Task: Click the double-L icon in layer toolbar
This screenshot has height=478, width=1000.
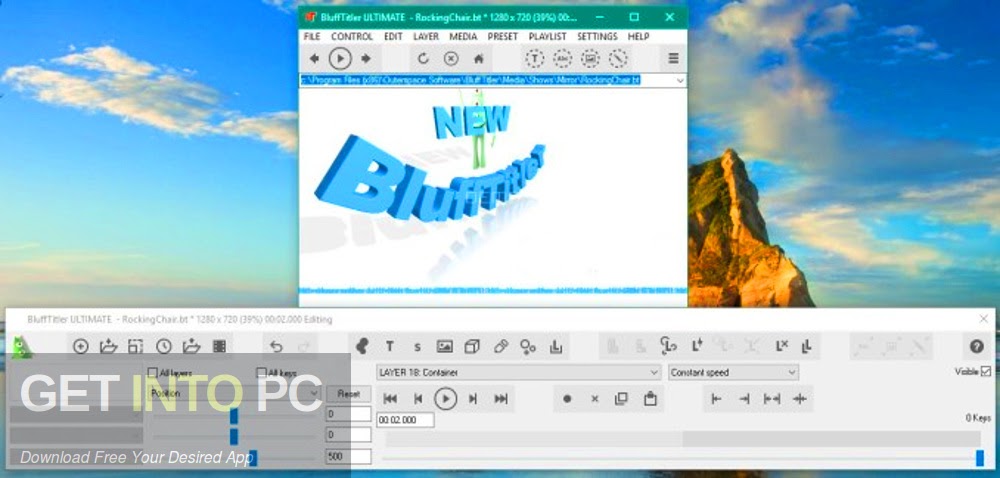Action: [807, 346]
